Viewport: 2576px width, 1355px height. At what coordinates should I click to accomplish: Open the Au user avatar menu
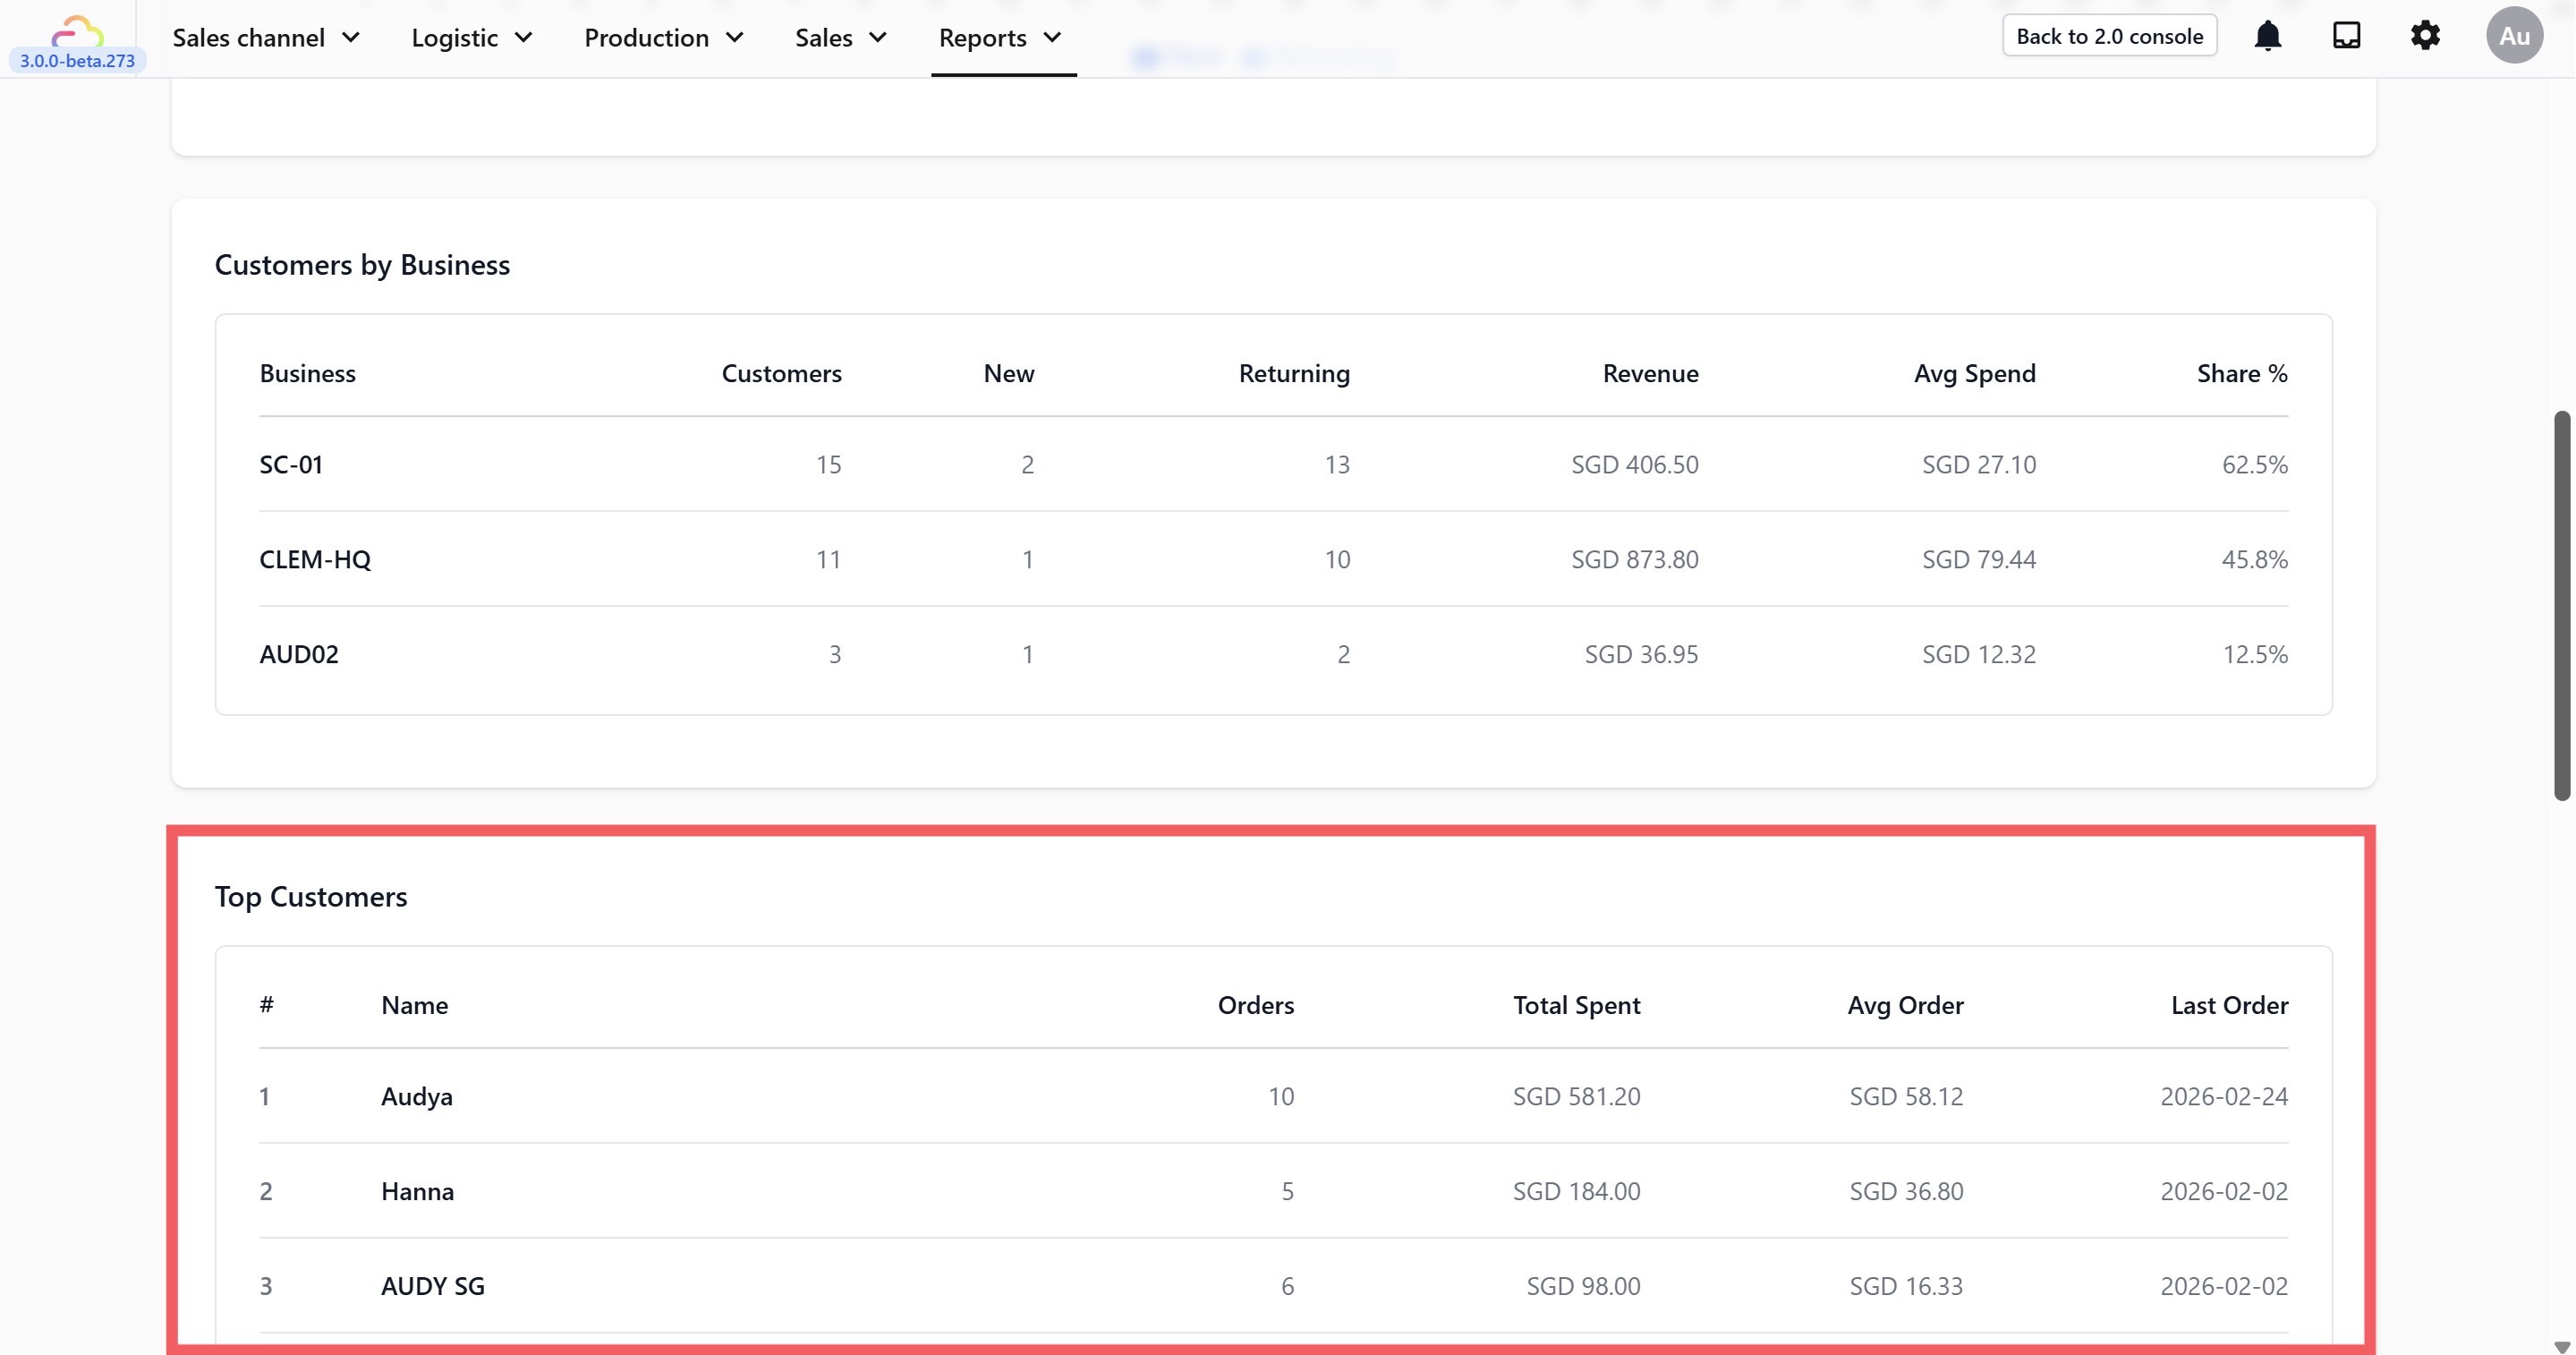pos(2514,37)
